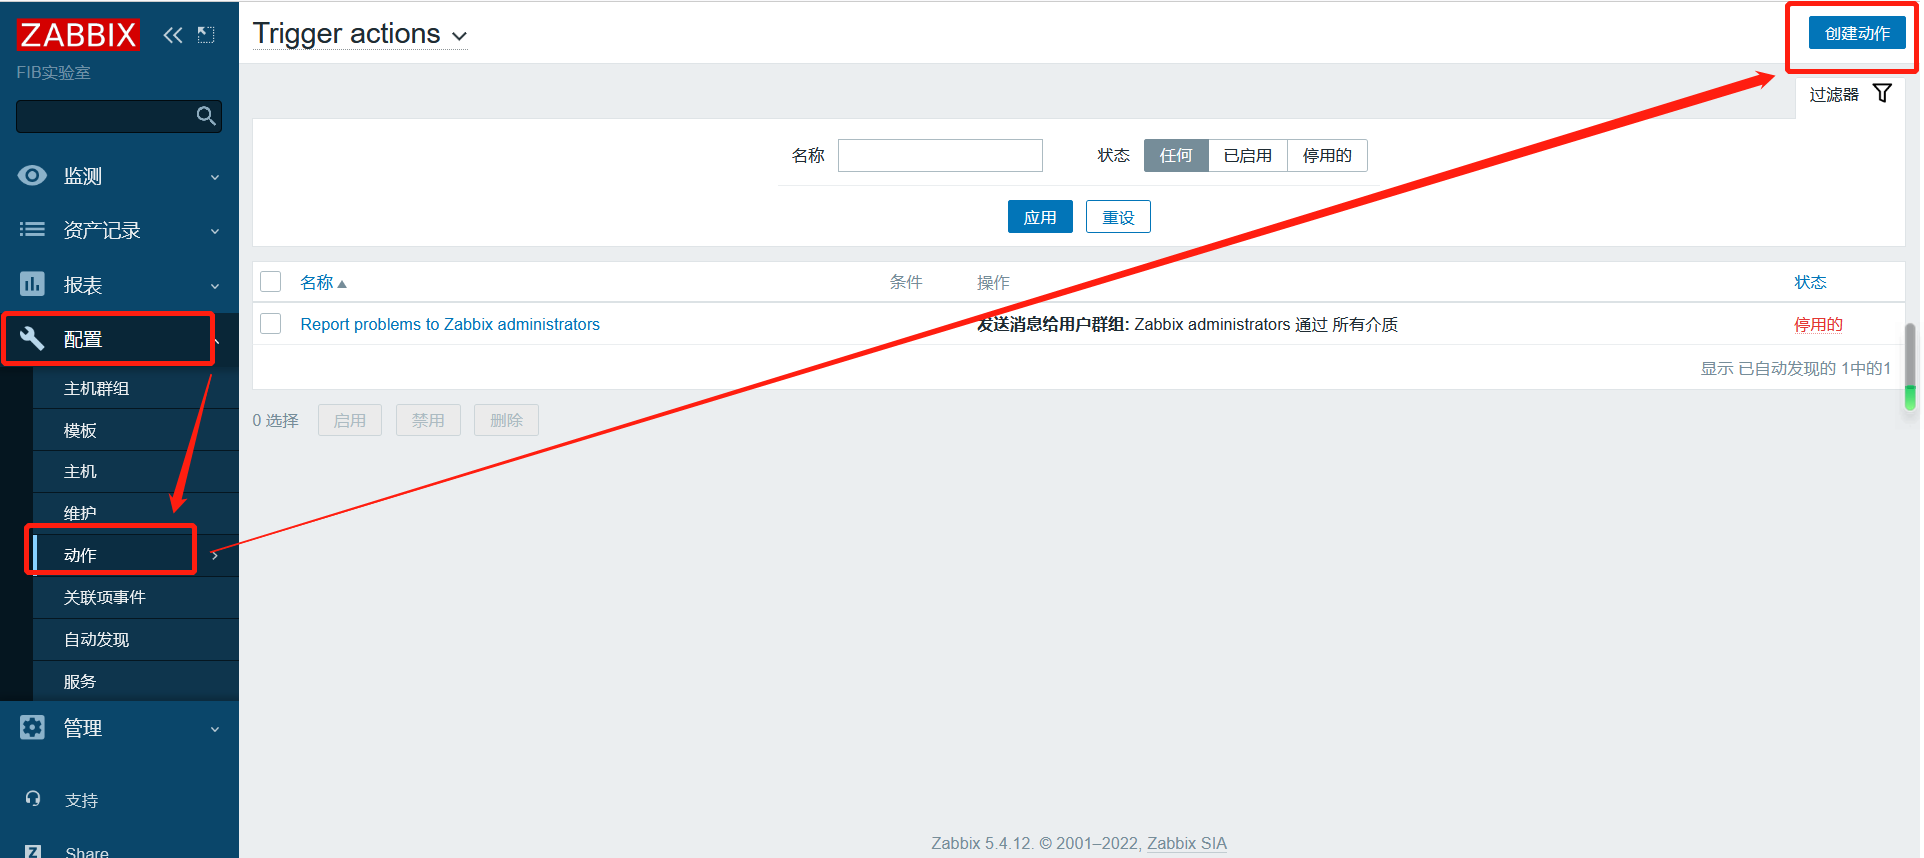This screenshot has width=1924, height=858.
Task: Click the filter funnel icon
Action: [1882, 94]
